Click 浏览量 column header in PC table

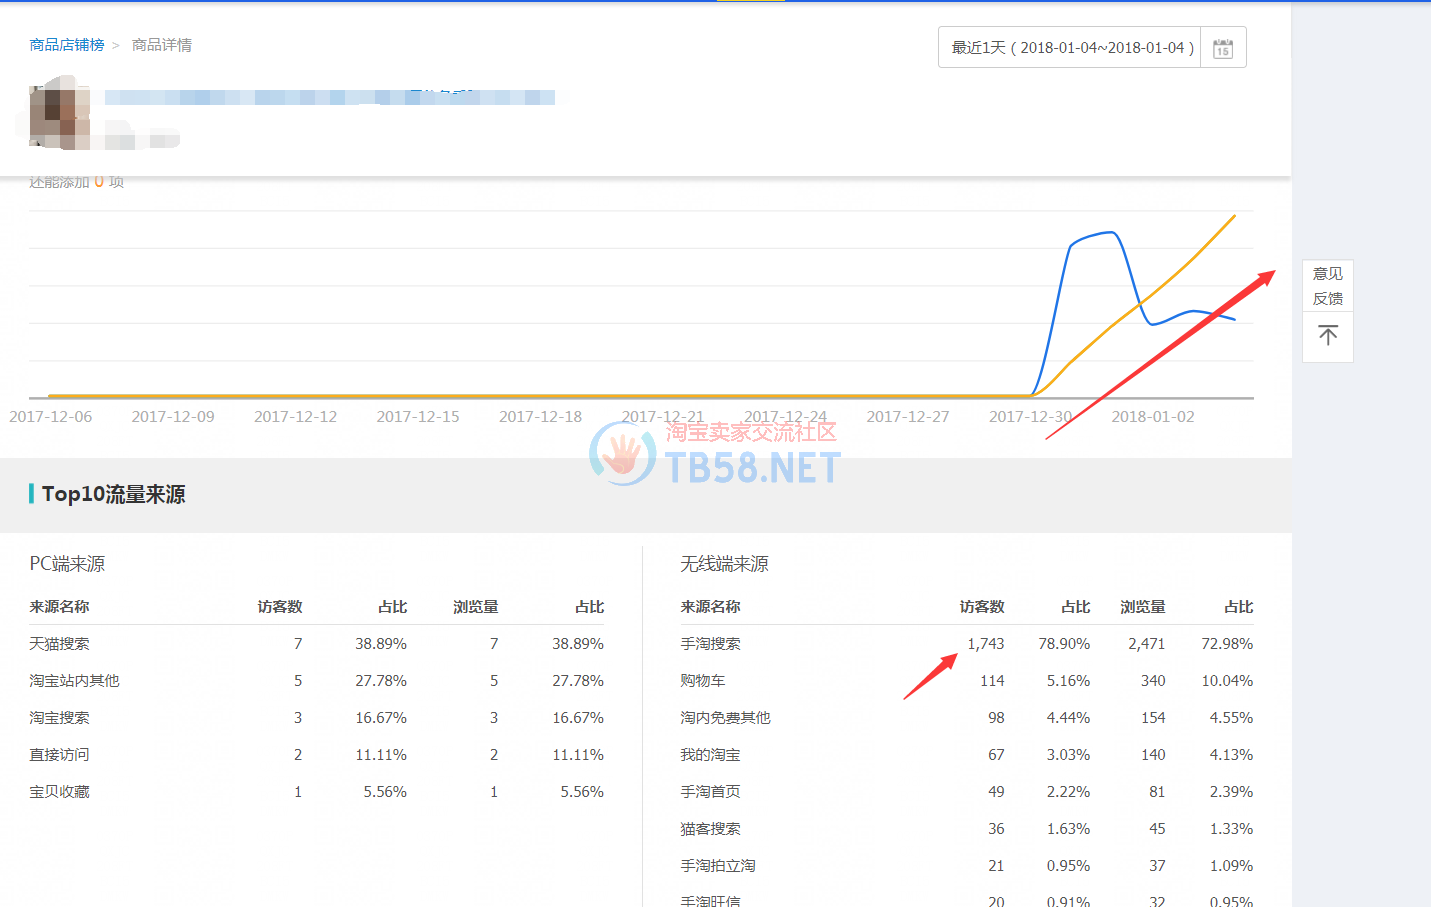[x=475, y=607]
